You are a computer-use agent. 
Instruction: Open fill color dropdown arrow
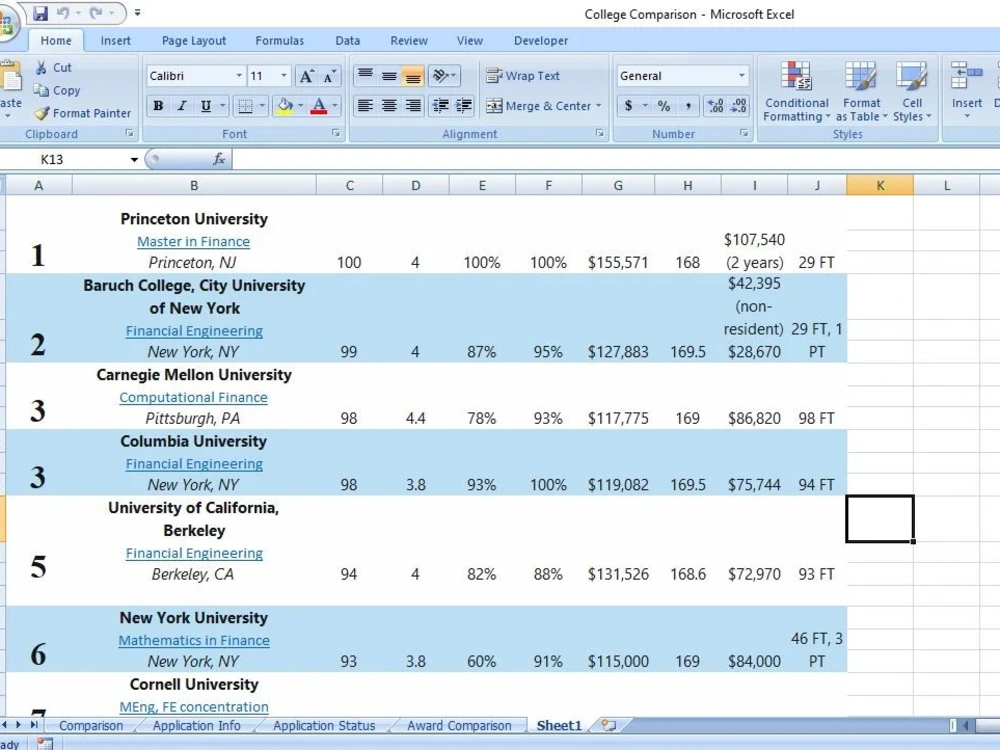pos(300,106)
